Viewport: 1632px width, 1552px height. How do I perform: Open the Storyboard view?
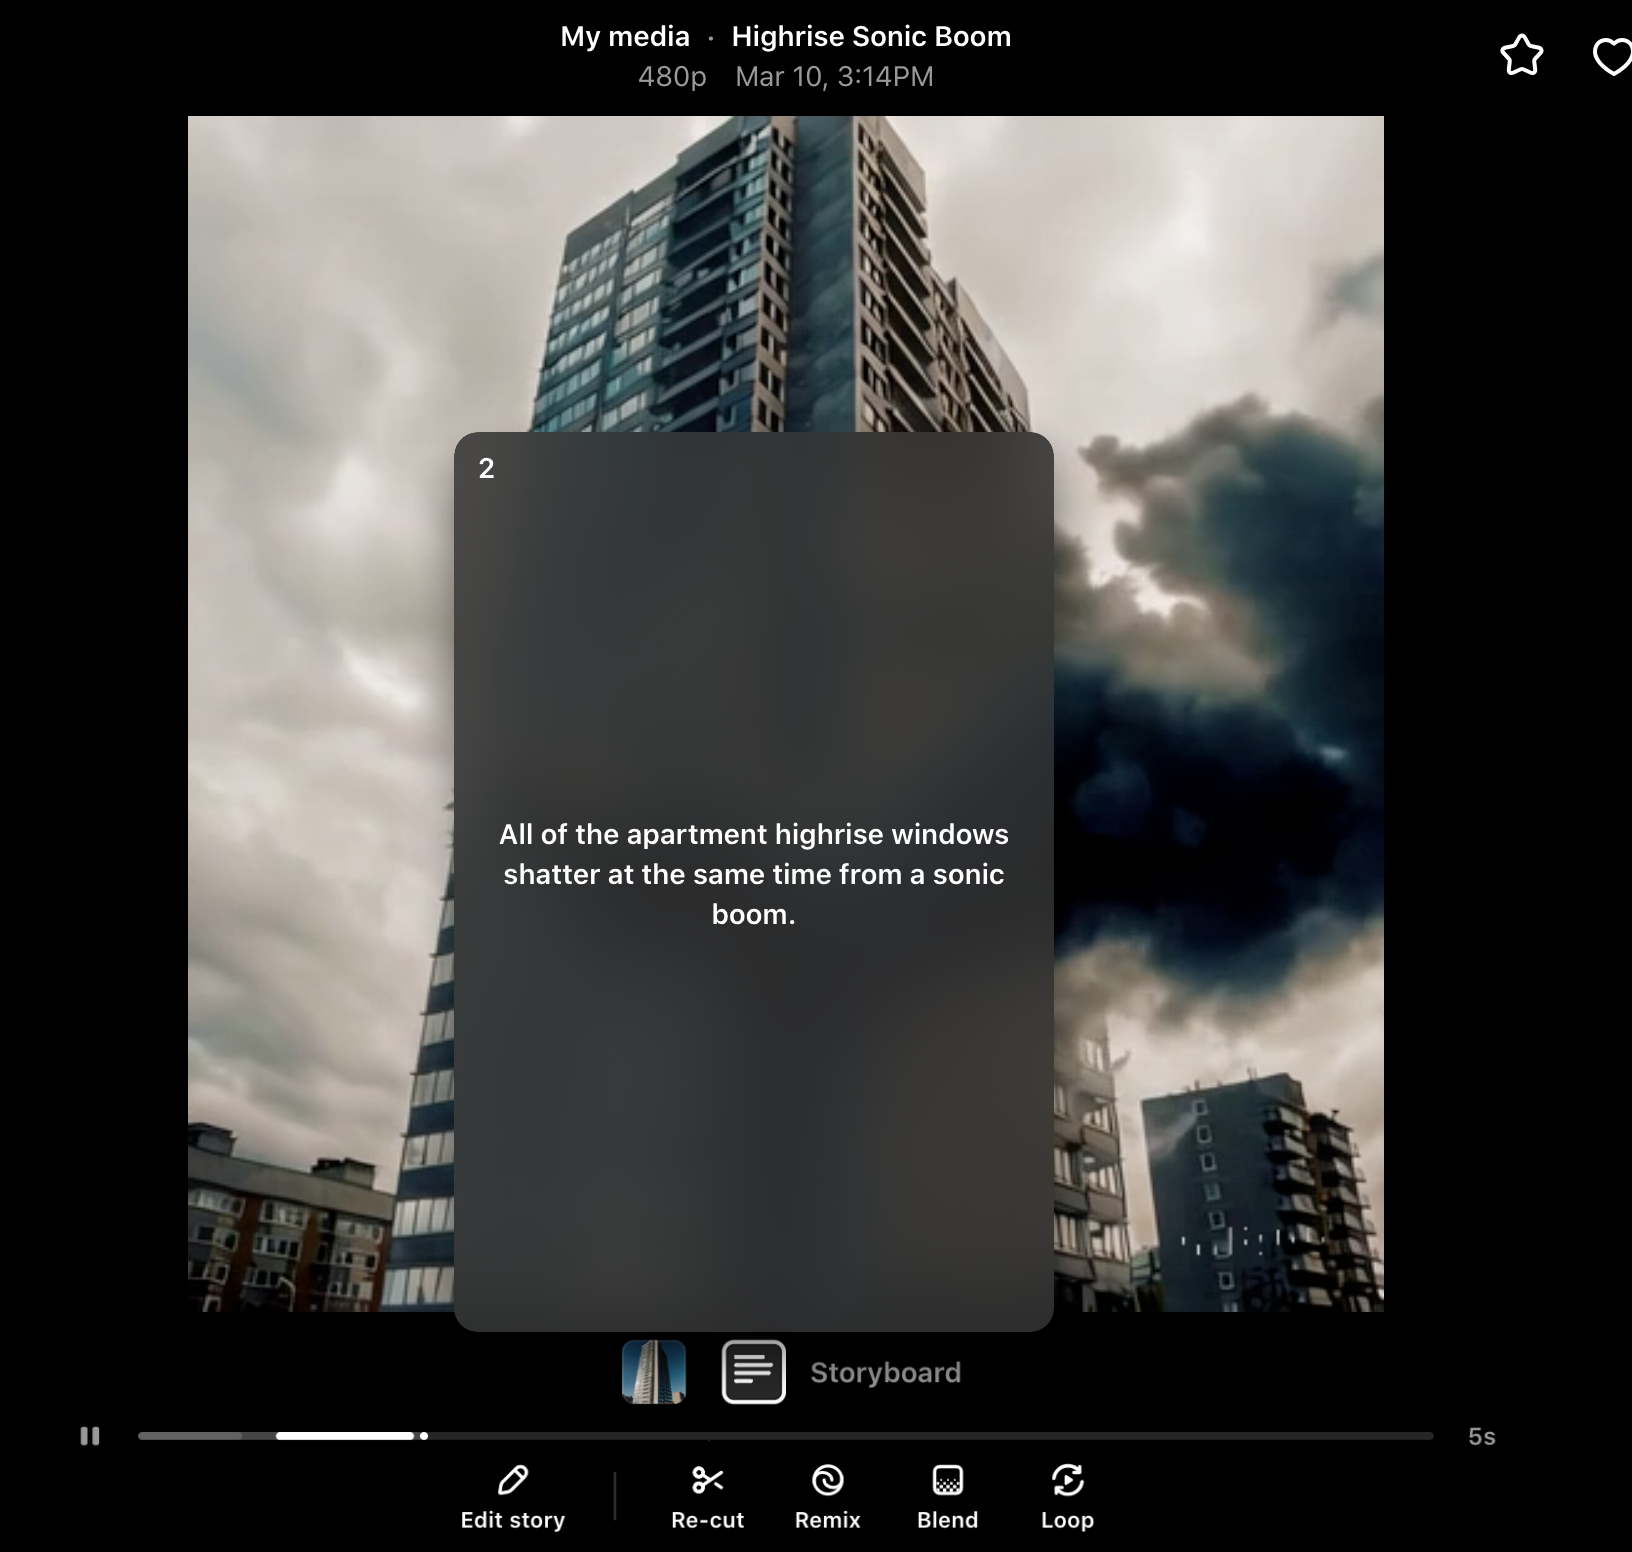(885, 1373)
